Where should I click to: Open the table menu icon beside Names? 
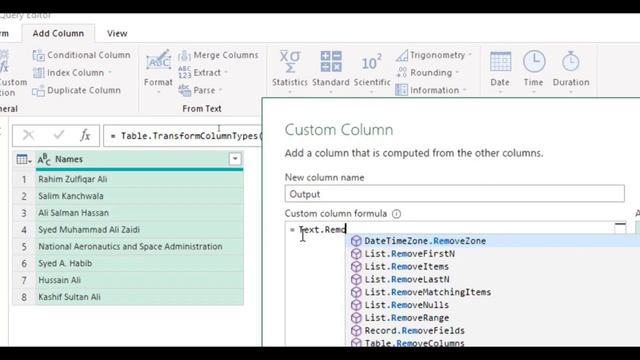coord(24,159)
